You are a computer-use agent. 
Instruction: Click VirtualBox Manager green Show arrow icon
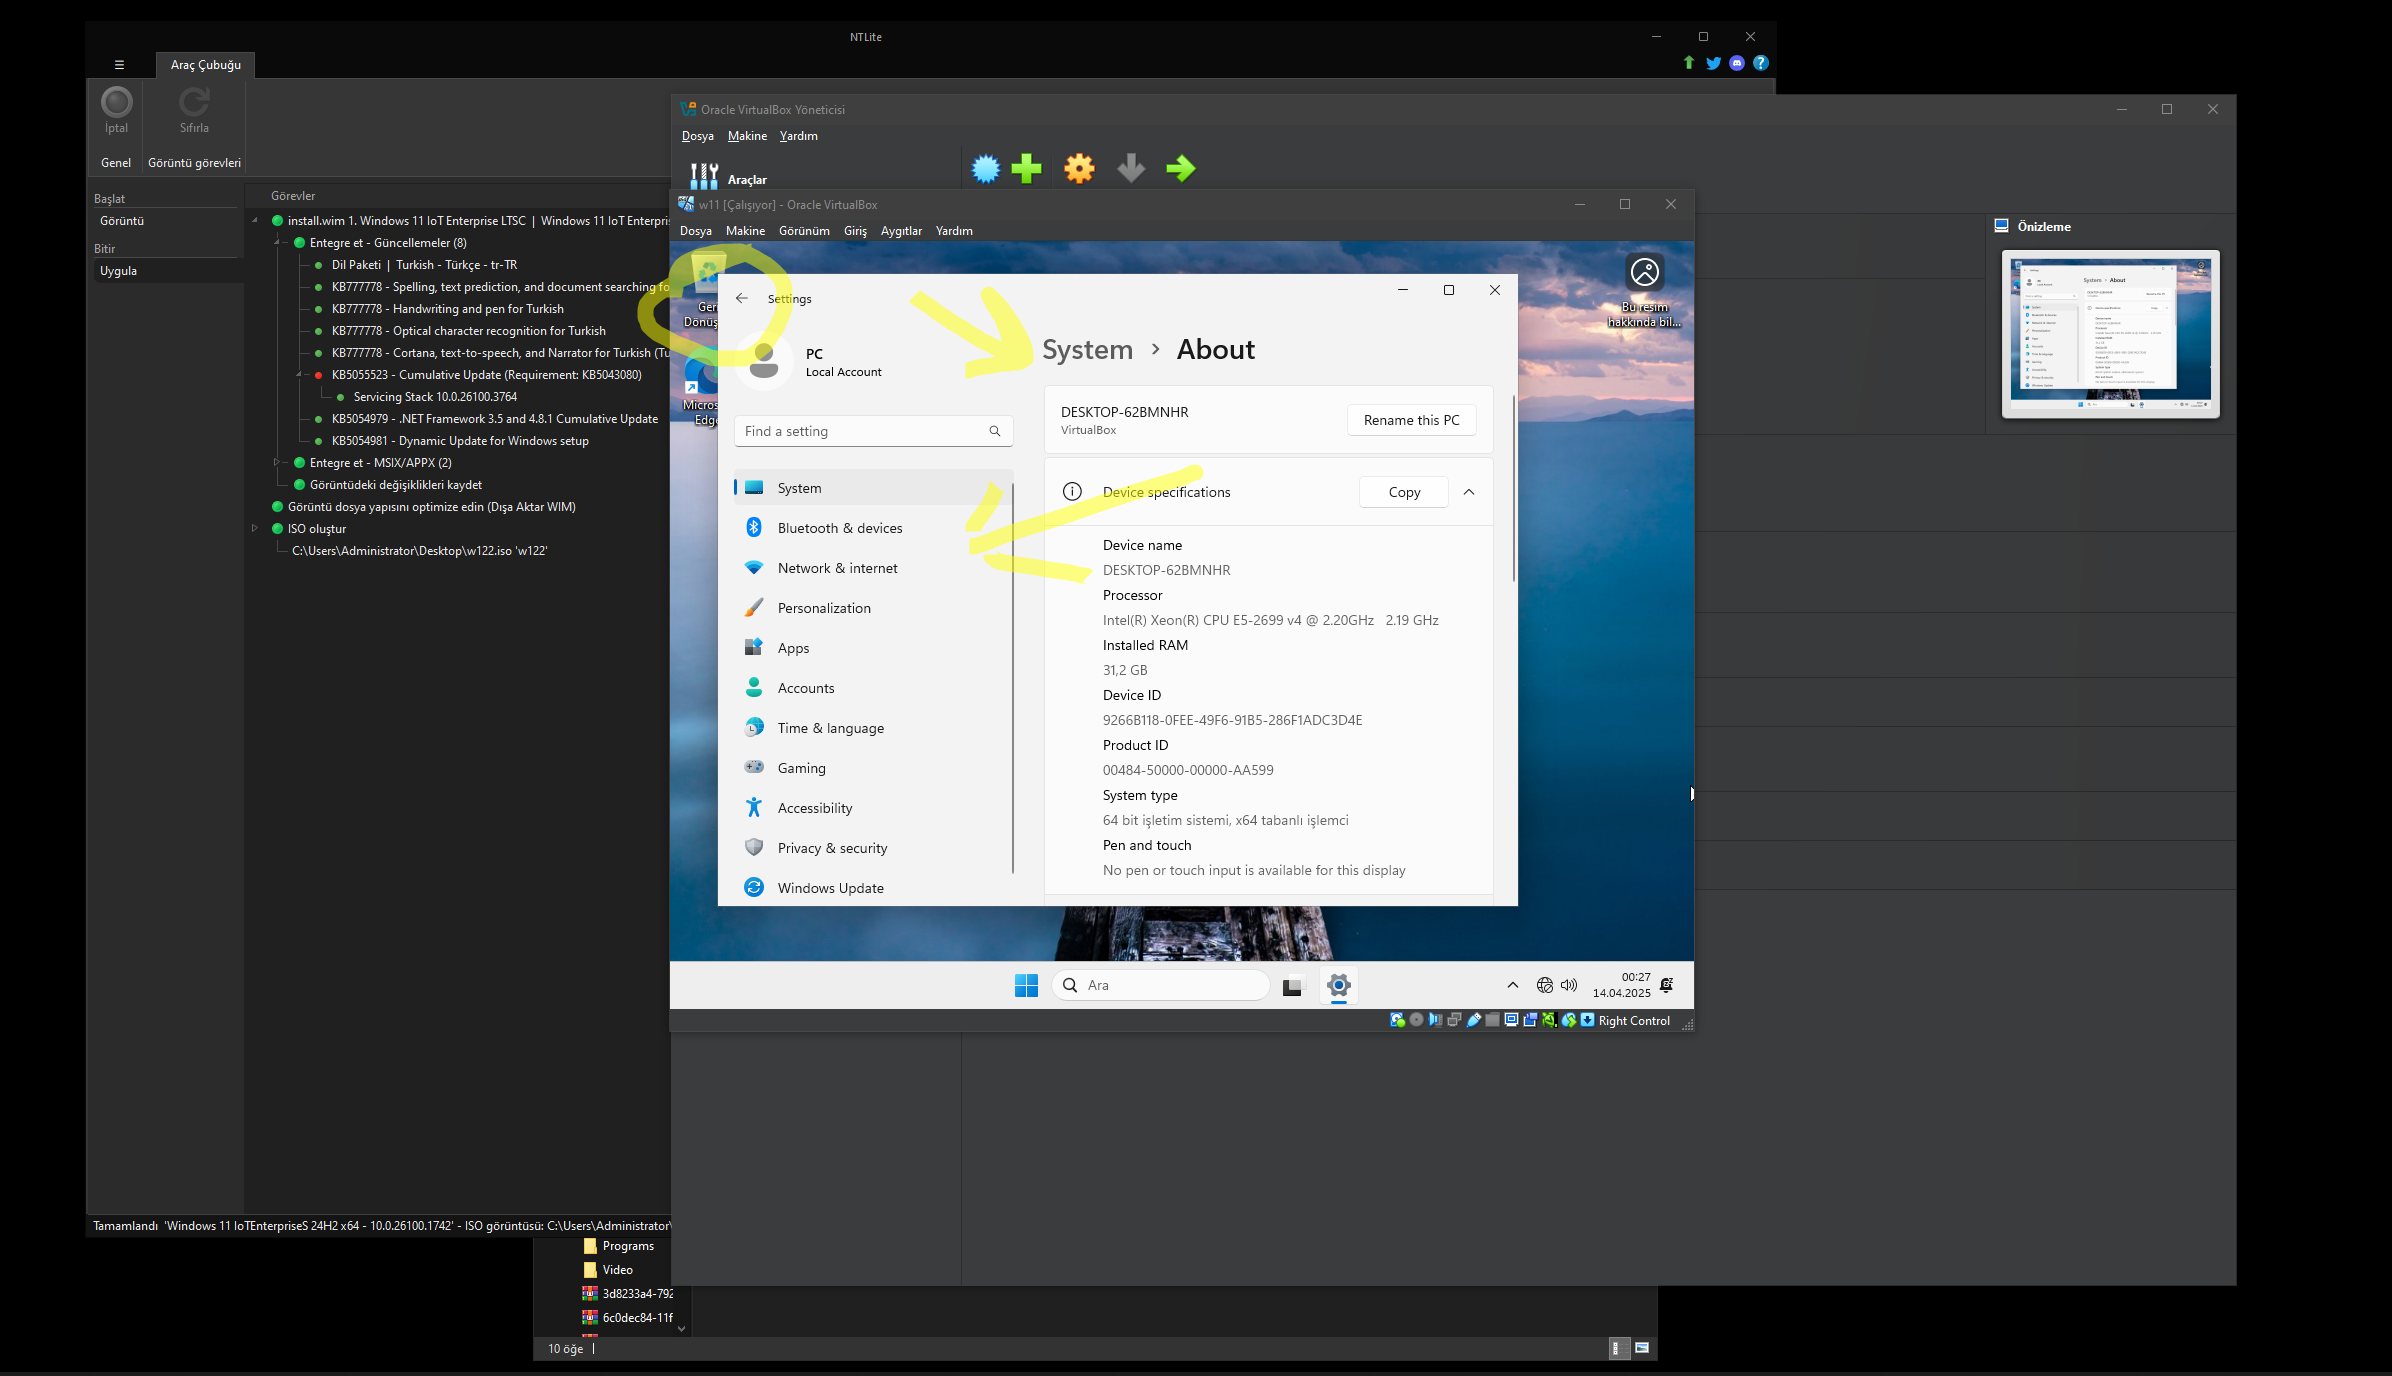coord(1181,168)
